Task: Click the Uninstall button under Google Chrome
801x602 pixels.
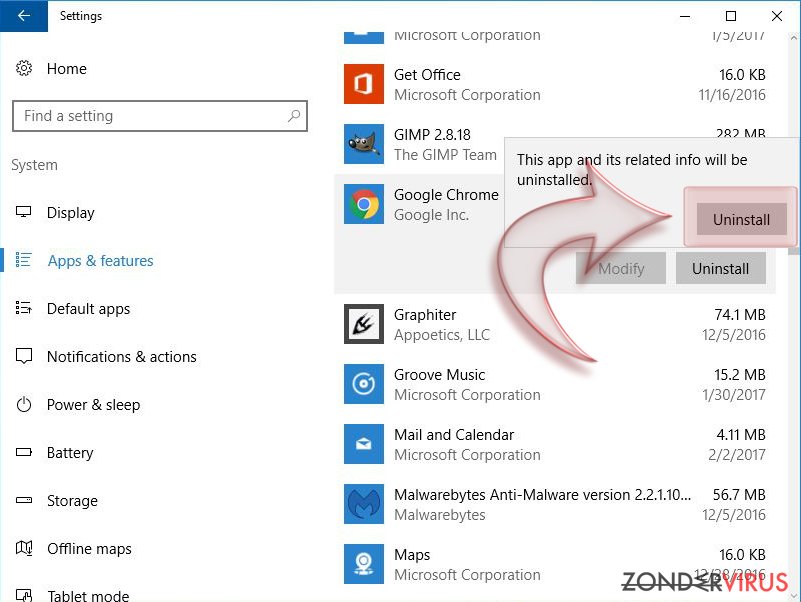Action: (x=720, y=268)
